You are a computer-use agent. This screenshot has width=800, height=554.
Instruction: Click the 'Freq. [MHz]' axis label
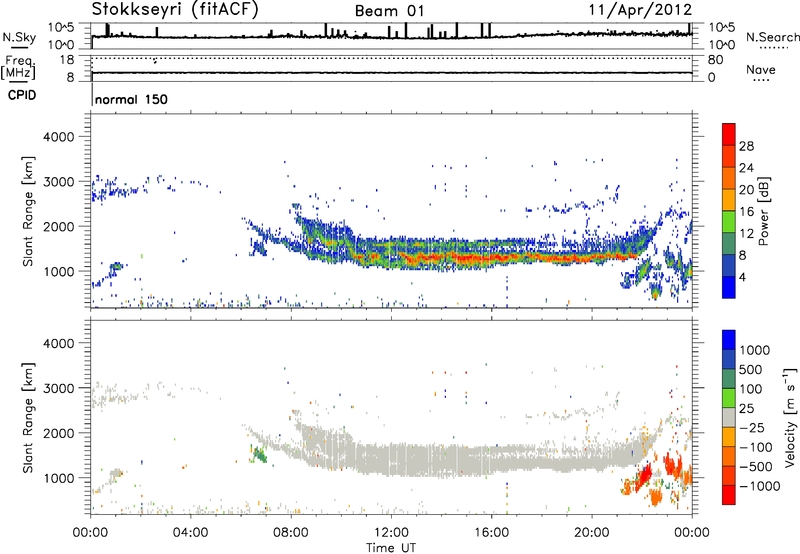[18, 67]
